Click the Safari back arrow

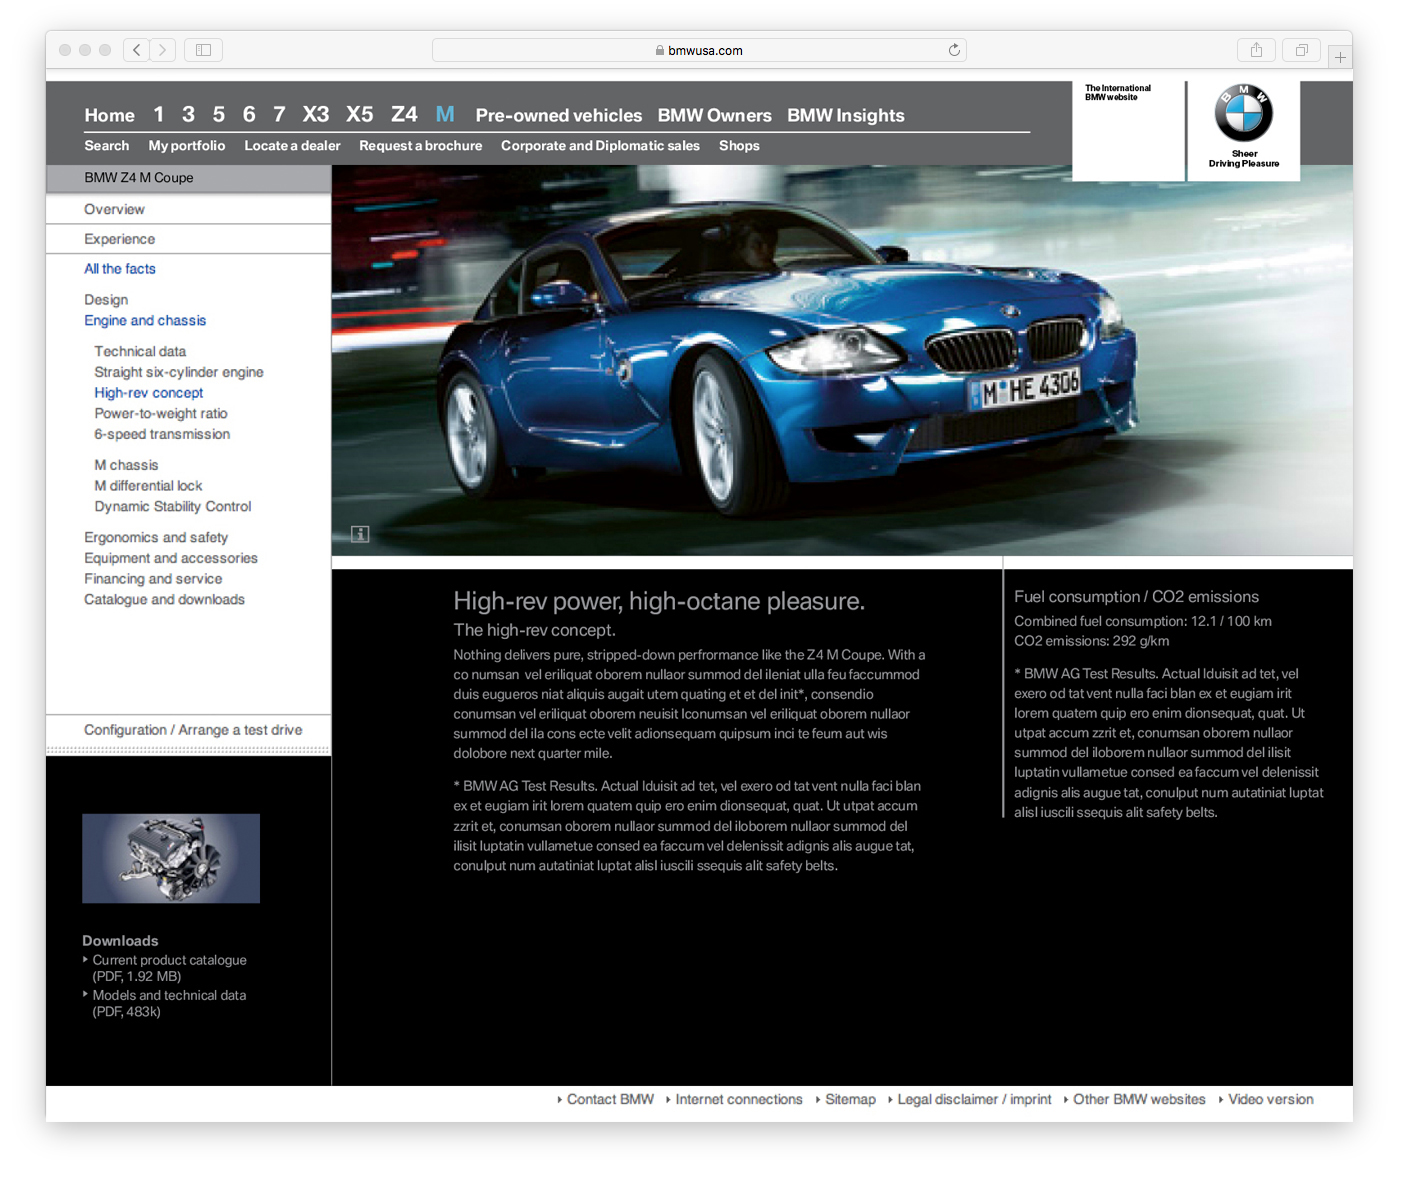coord(137,50)
